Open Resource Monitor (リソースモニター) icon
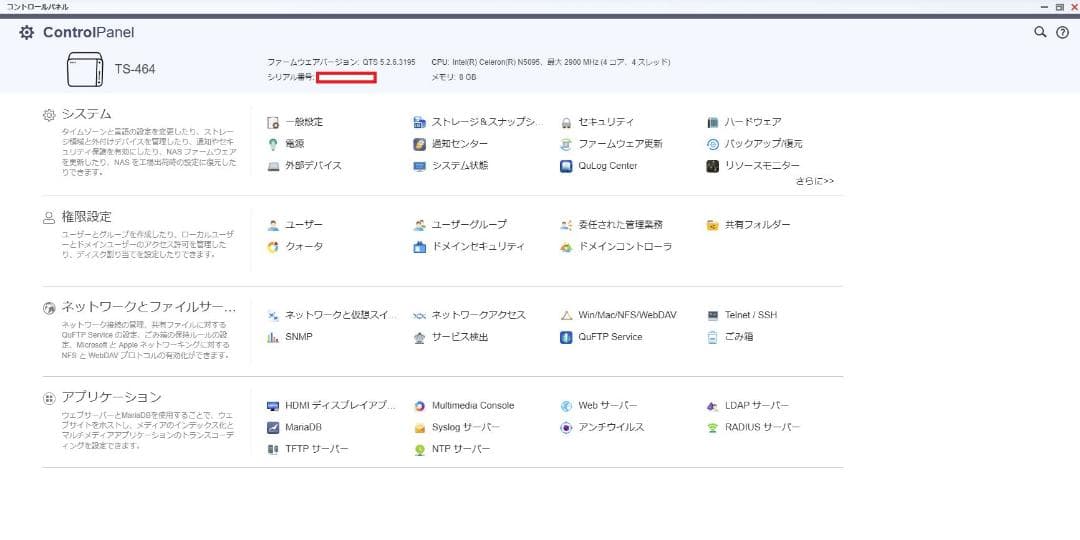This screenshot has height=540, width=1080. [x=713, y=166]
